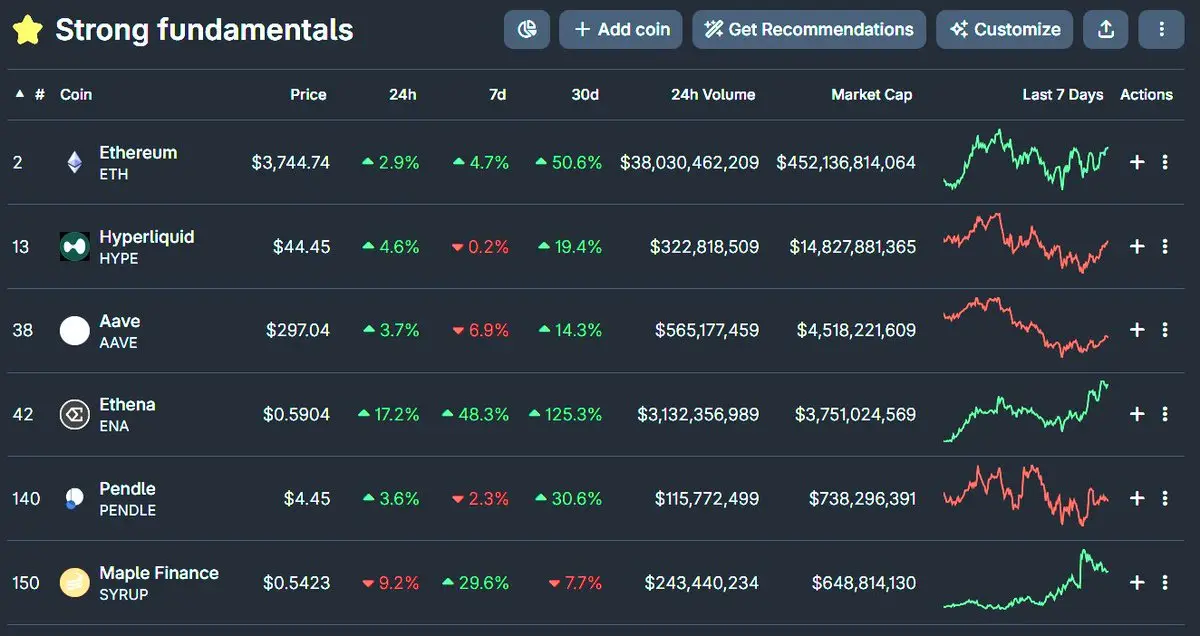Screen dimensions: 1200x636
Task: Sort table by Coin column
Action: pyautogui.click(x=76, y=94)
